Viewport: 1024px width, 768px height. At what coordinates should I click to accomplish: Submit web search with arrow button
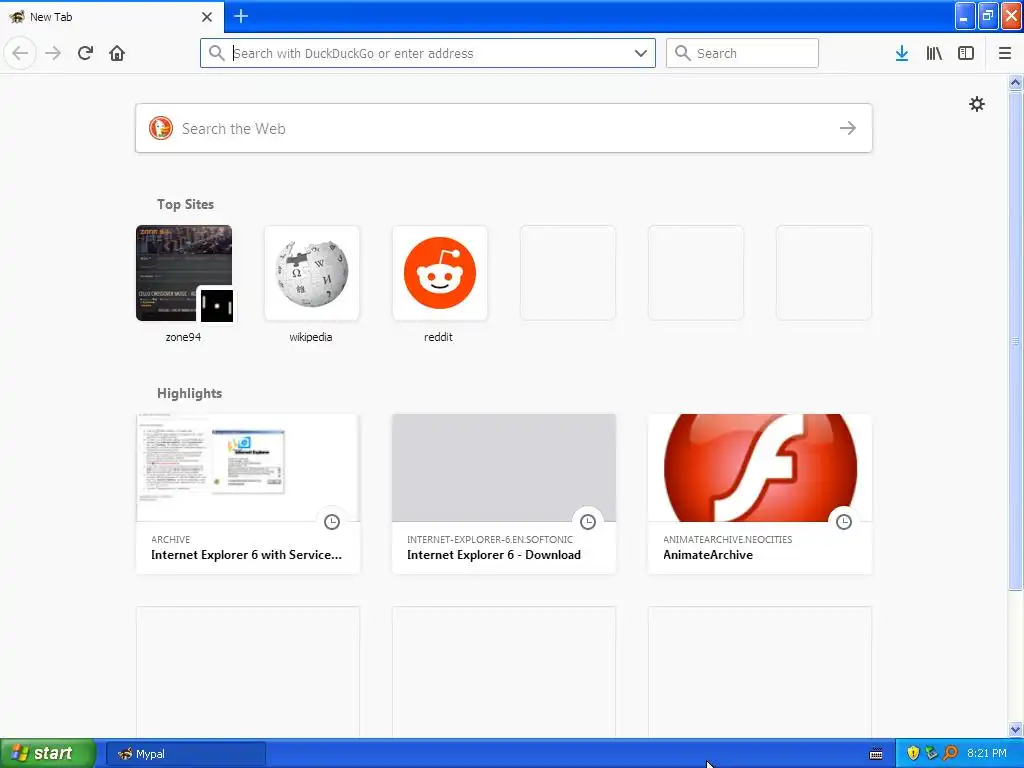coord(848,128)
